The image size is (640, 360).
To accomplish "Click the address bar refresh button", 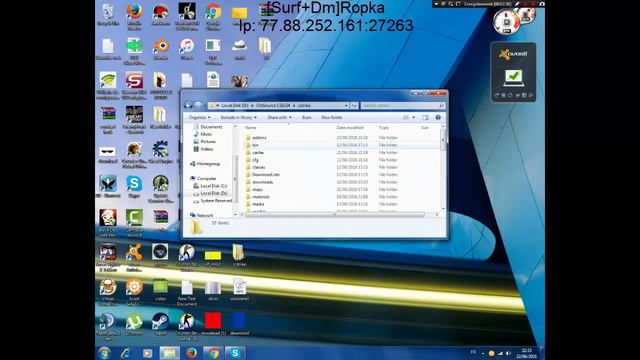I will pos(354,106).
